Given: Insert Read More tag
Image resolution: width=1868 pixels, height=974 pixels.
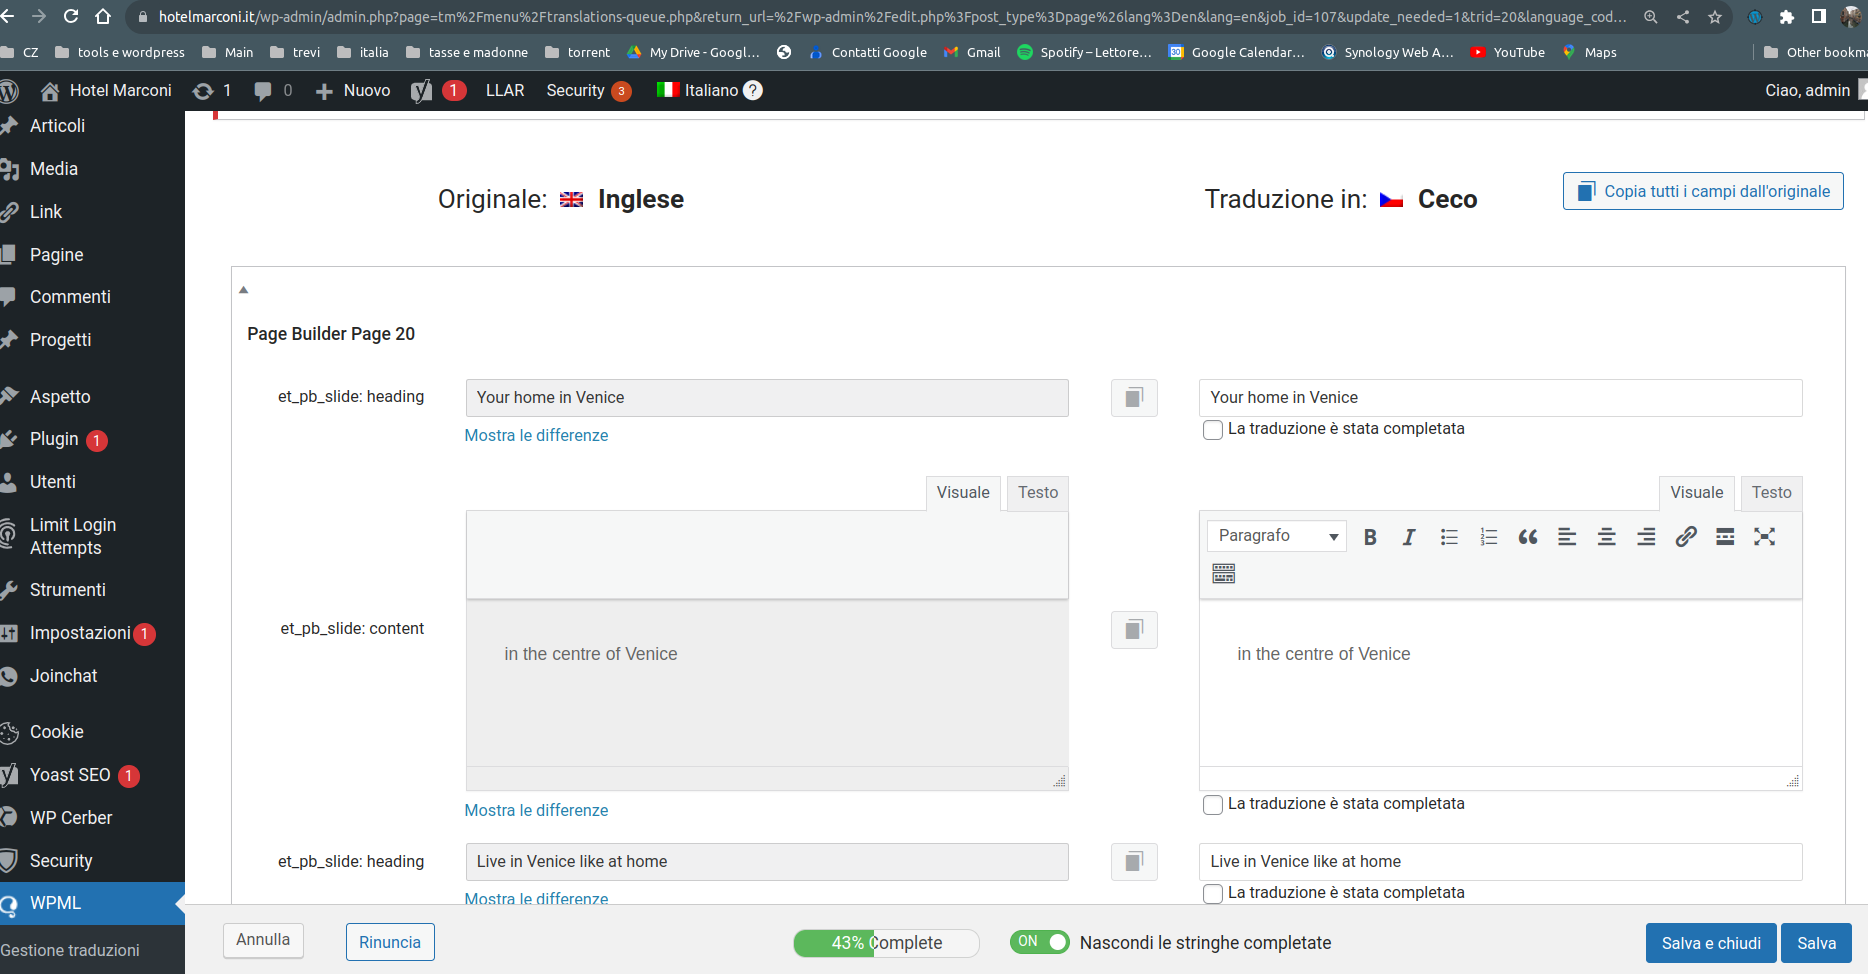Looking at the screenshot, I should [1725, 537].
